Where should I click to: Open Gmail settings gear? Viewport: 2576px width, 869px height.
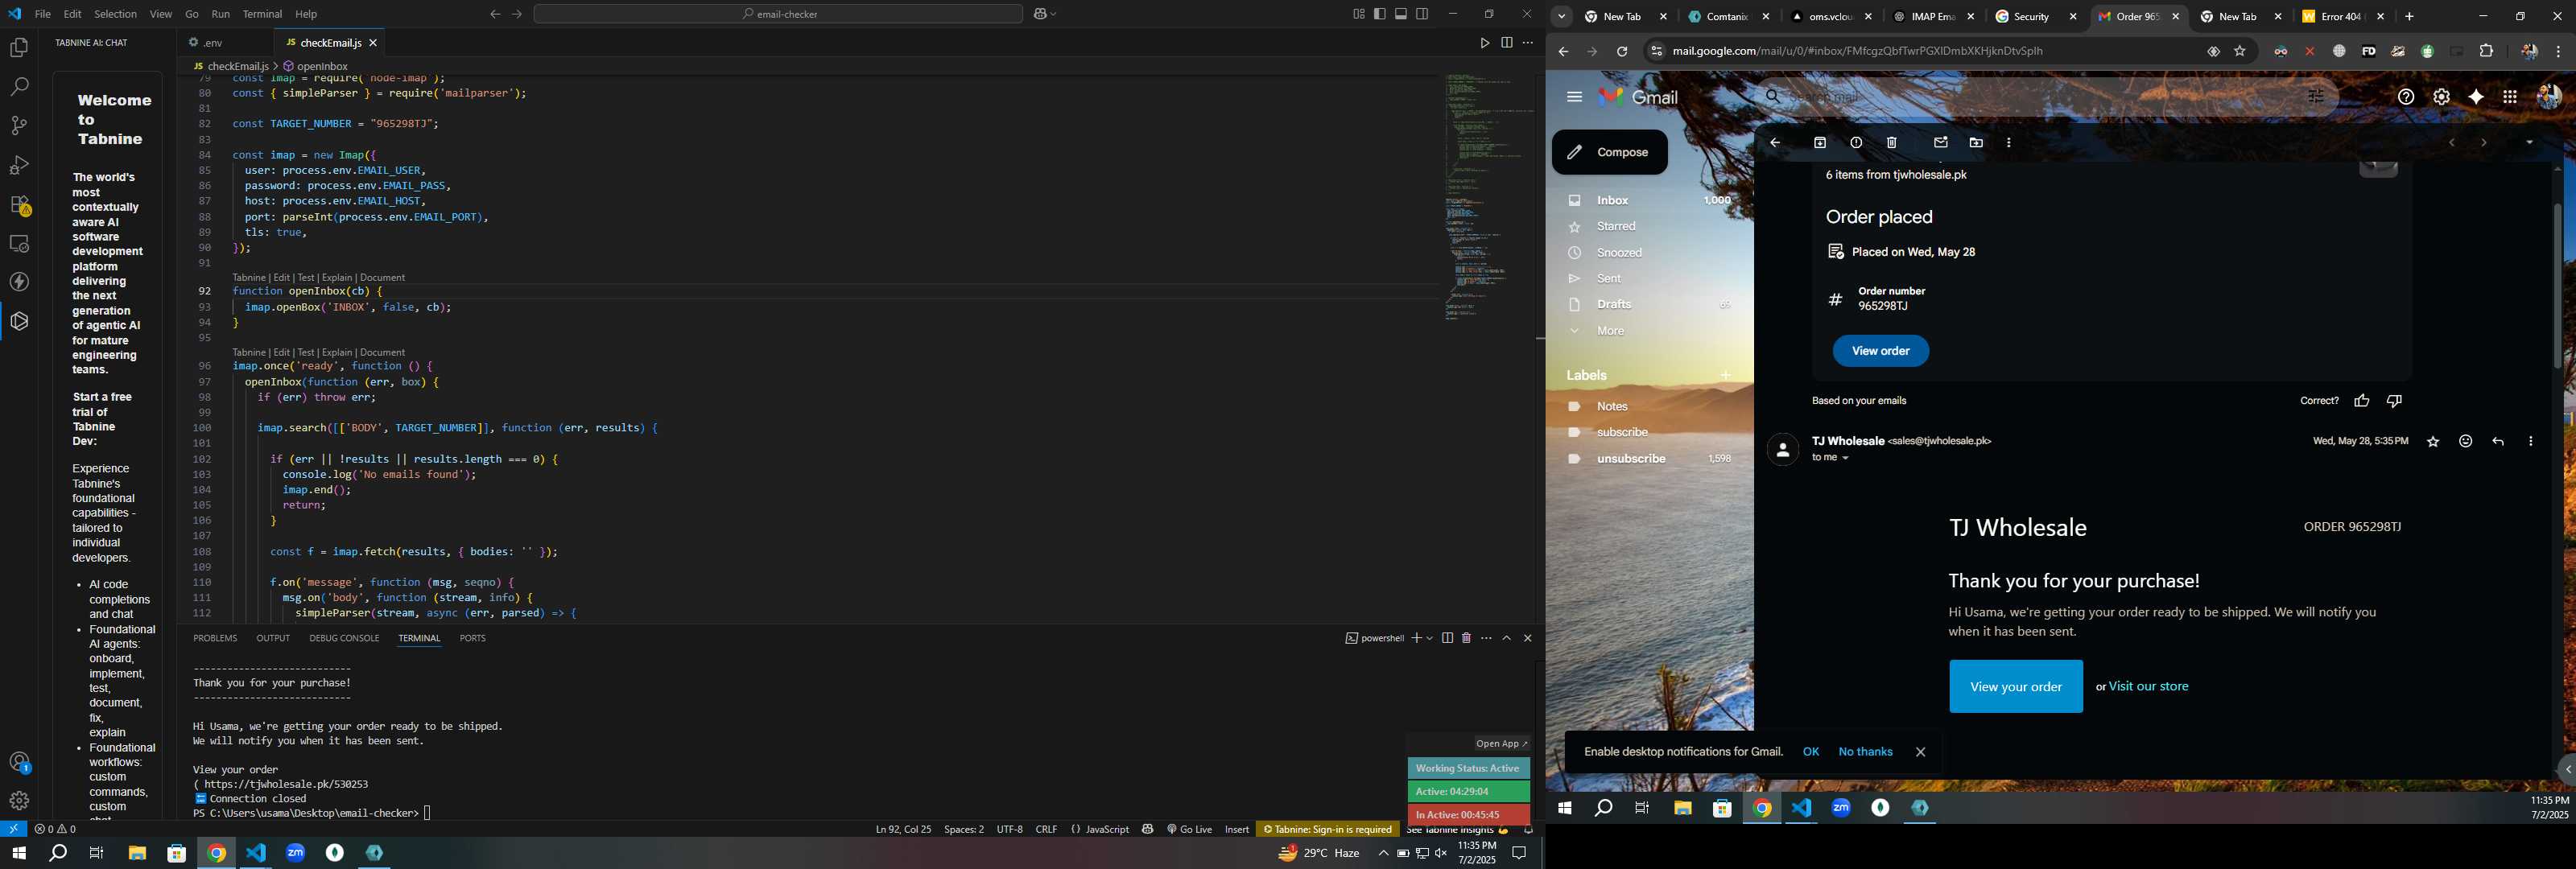click(2441, 97)
